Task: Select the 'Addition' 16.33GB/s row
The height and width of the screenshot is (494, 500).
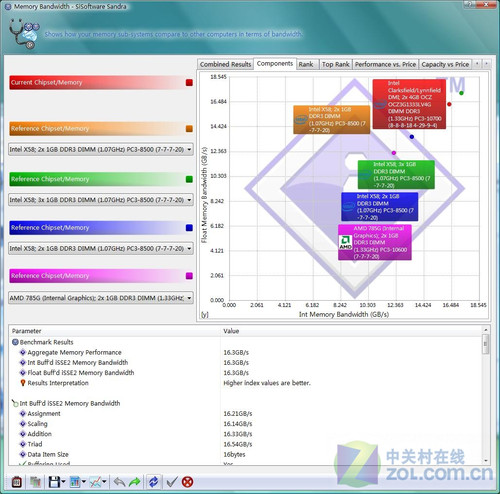Action: tap(245, 434)
